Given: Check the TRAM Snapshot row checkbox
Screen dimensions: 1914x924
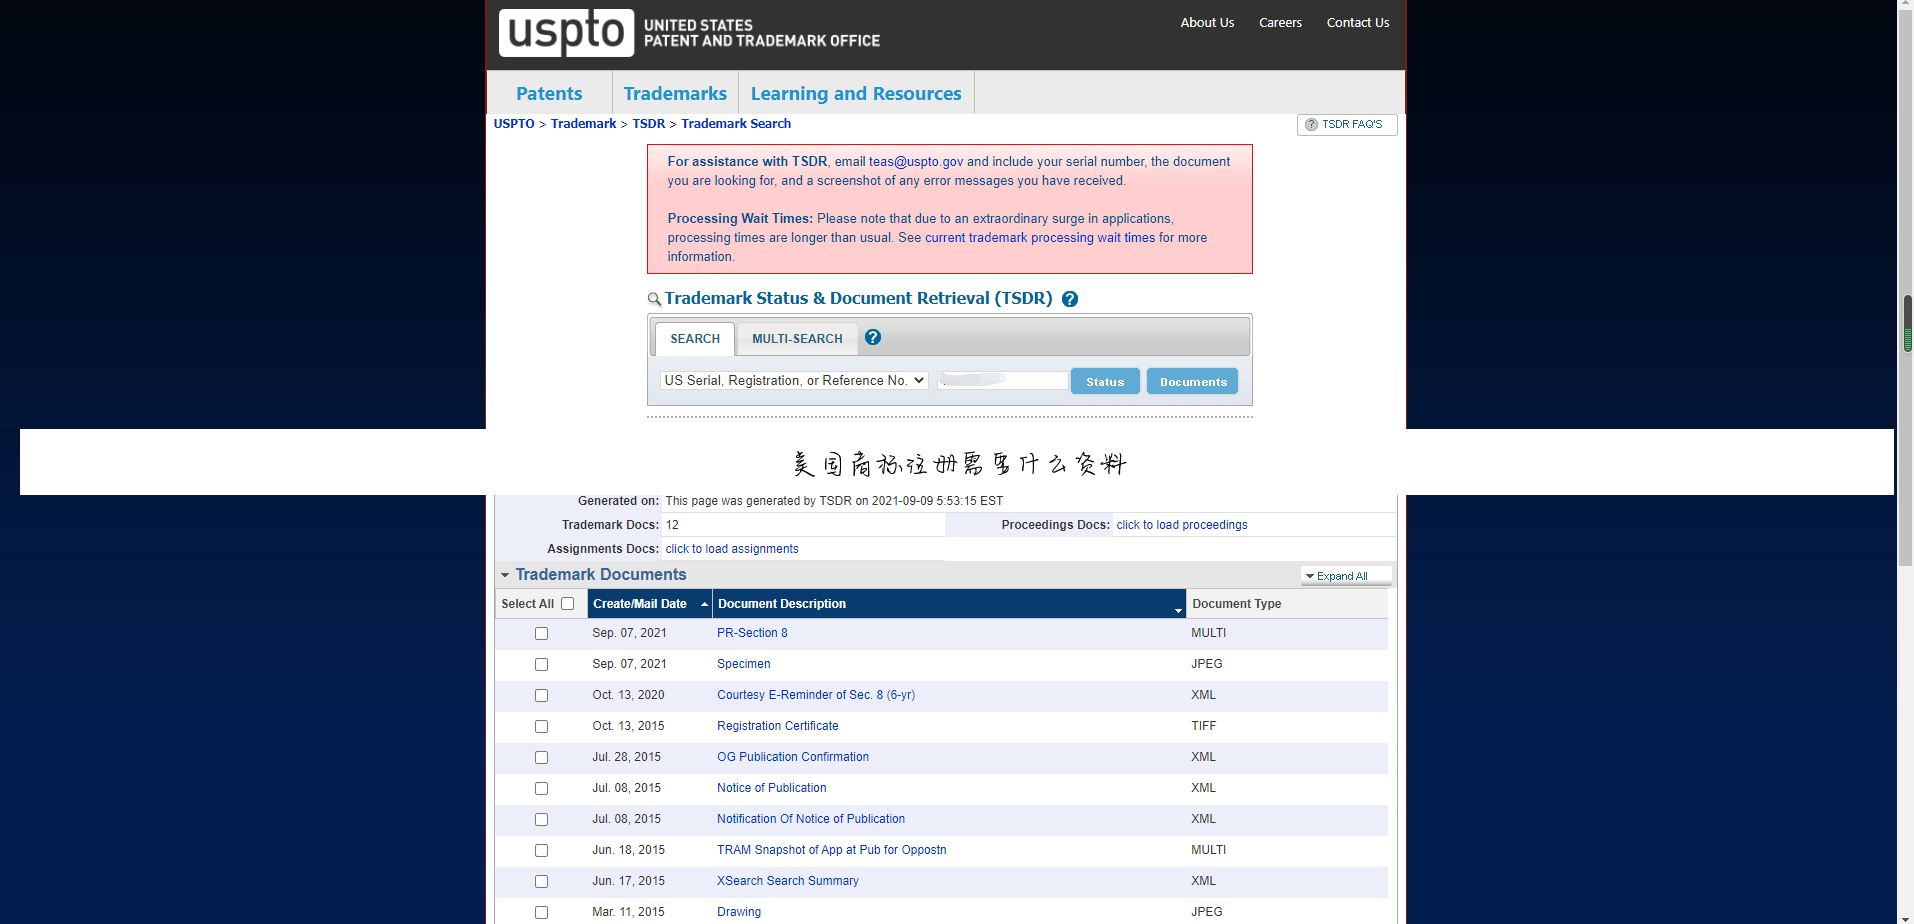Looking at the screenshot, I should coord(541,850).
